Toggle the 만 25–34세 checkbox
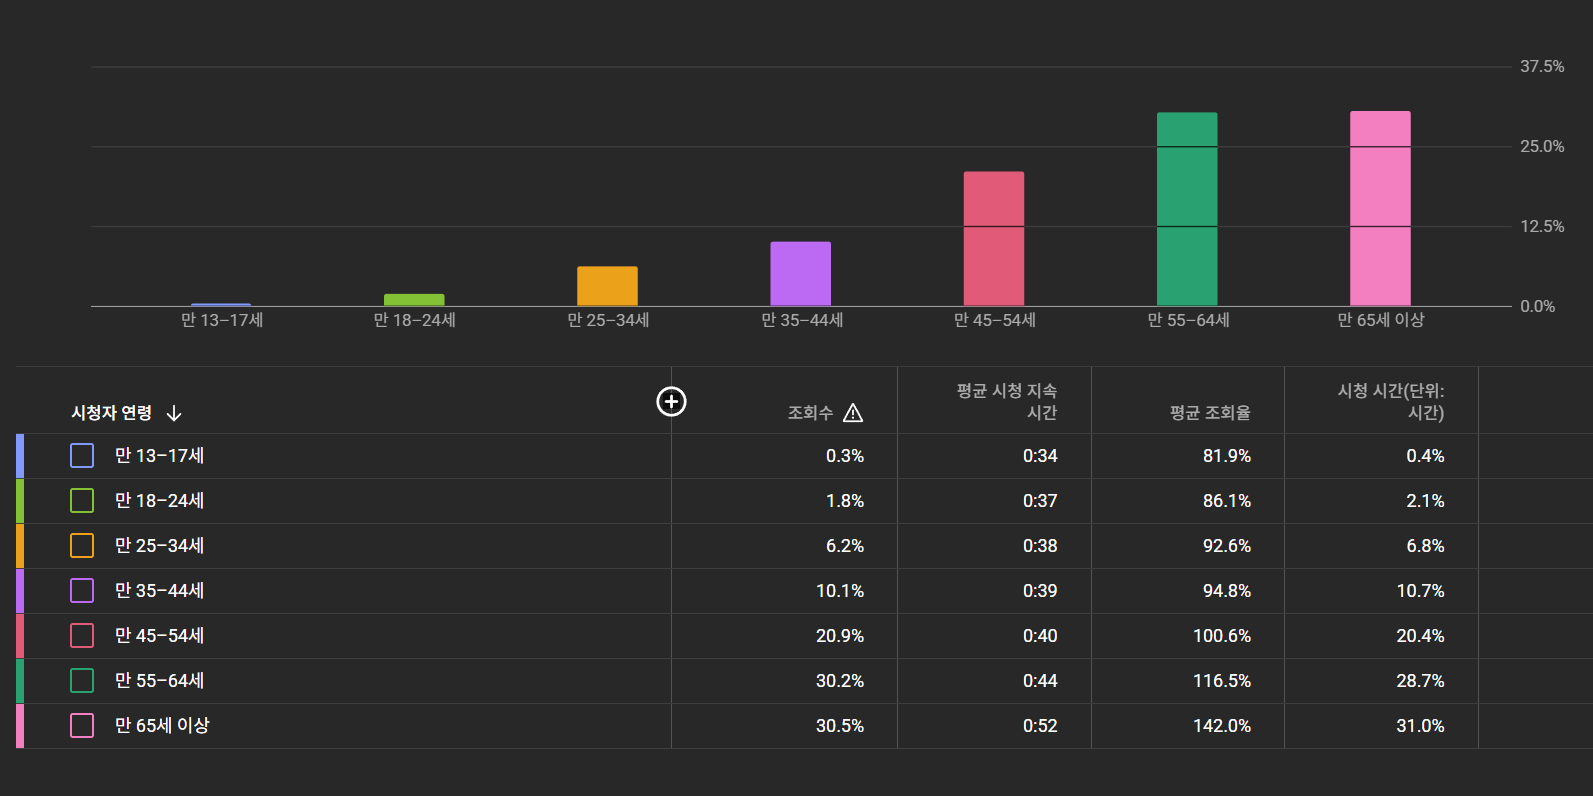Screen dimensions: 1593x796 coord(82,546)
